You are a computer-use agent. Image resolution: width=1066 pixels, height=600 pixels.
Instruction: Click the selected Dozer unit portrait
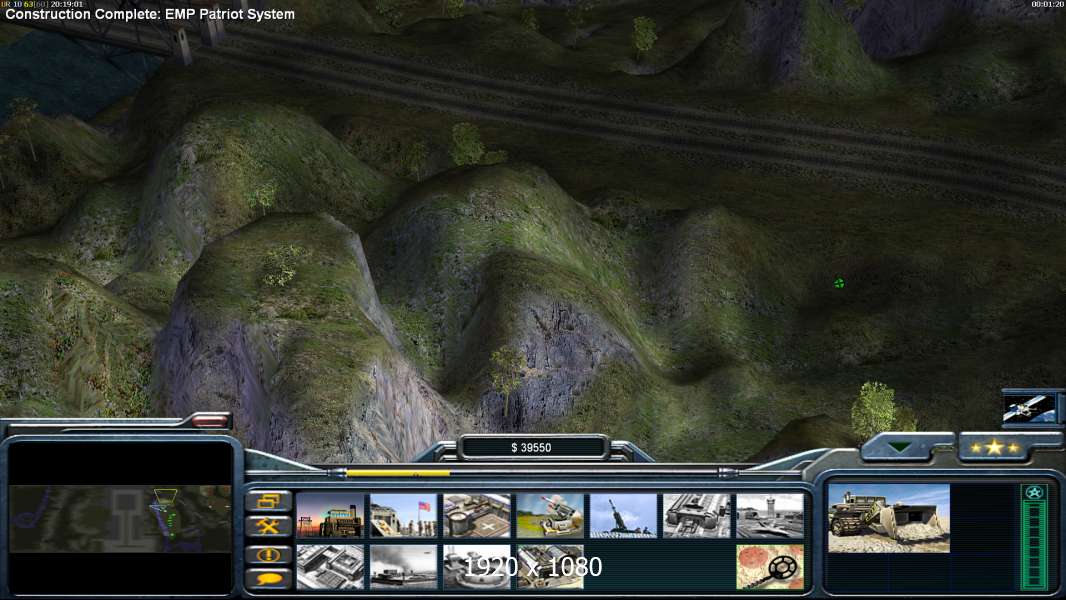(889, 518)
